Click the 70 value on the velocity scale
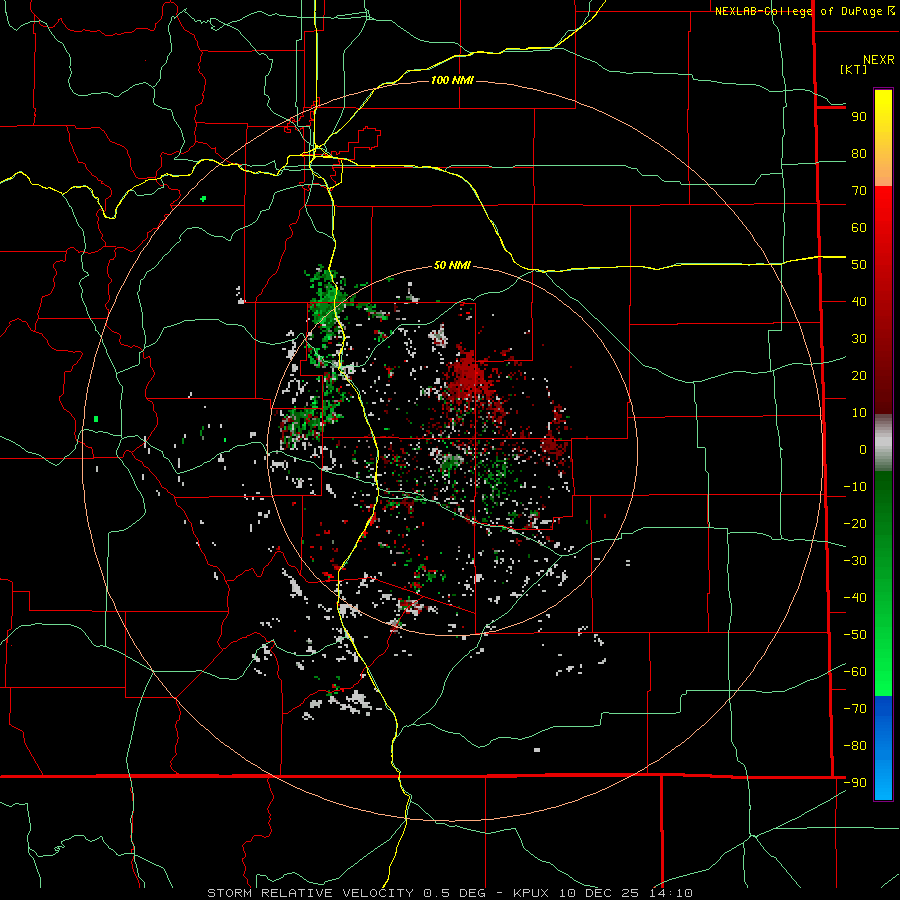The image size is (900, 900). (859, 191)
